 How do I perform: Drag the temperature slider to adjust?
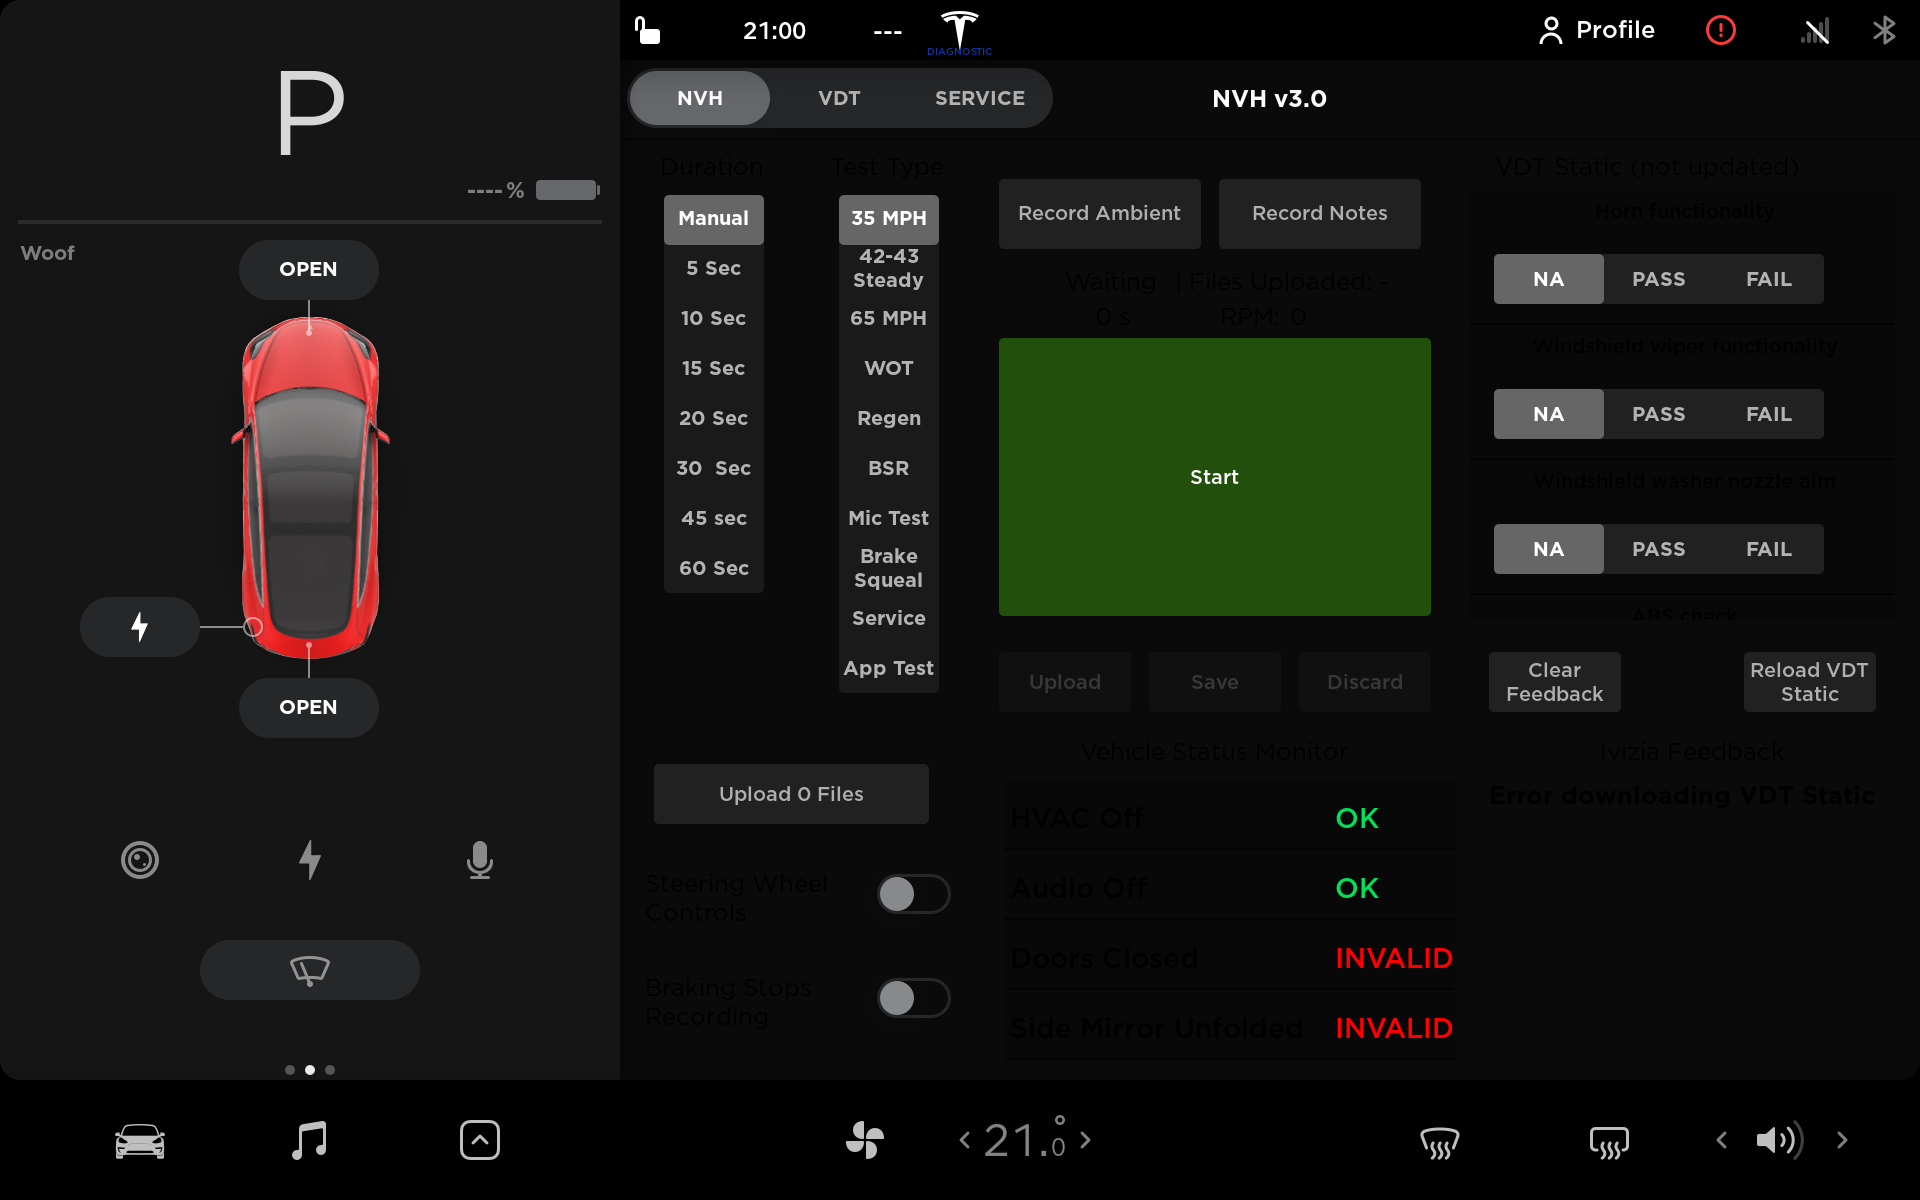[1024, 1142]
